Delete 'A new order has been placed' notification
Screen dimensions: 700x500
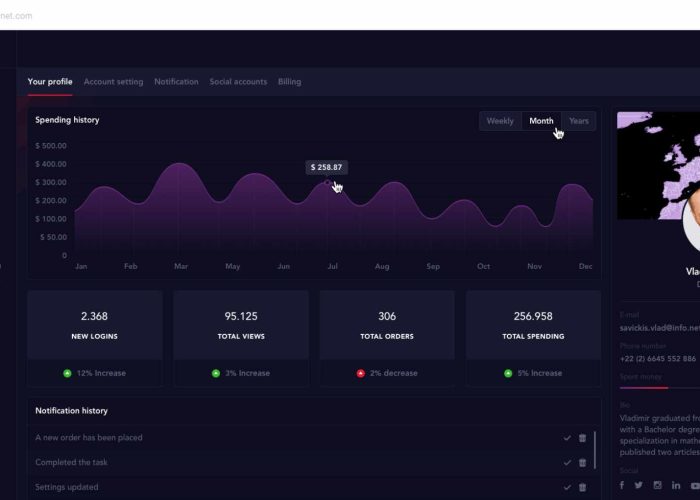[x=582, y=438]
